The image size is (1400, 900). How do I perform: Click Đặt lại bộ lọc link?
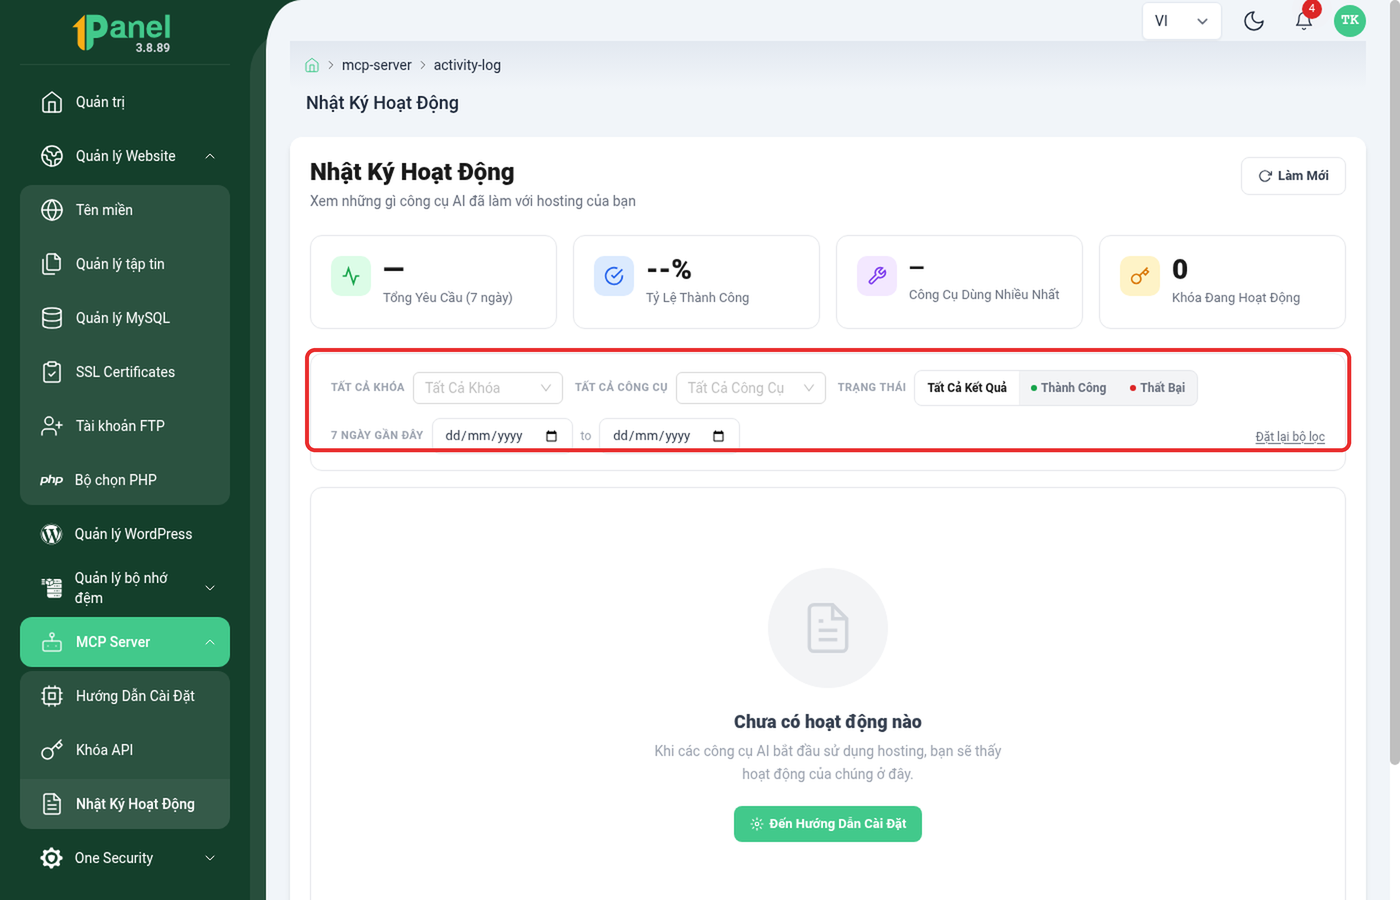tap(1290, 437)
